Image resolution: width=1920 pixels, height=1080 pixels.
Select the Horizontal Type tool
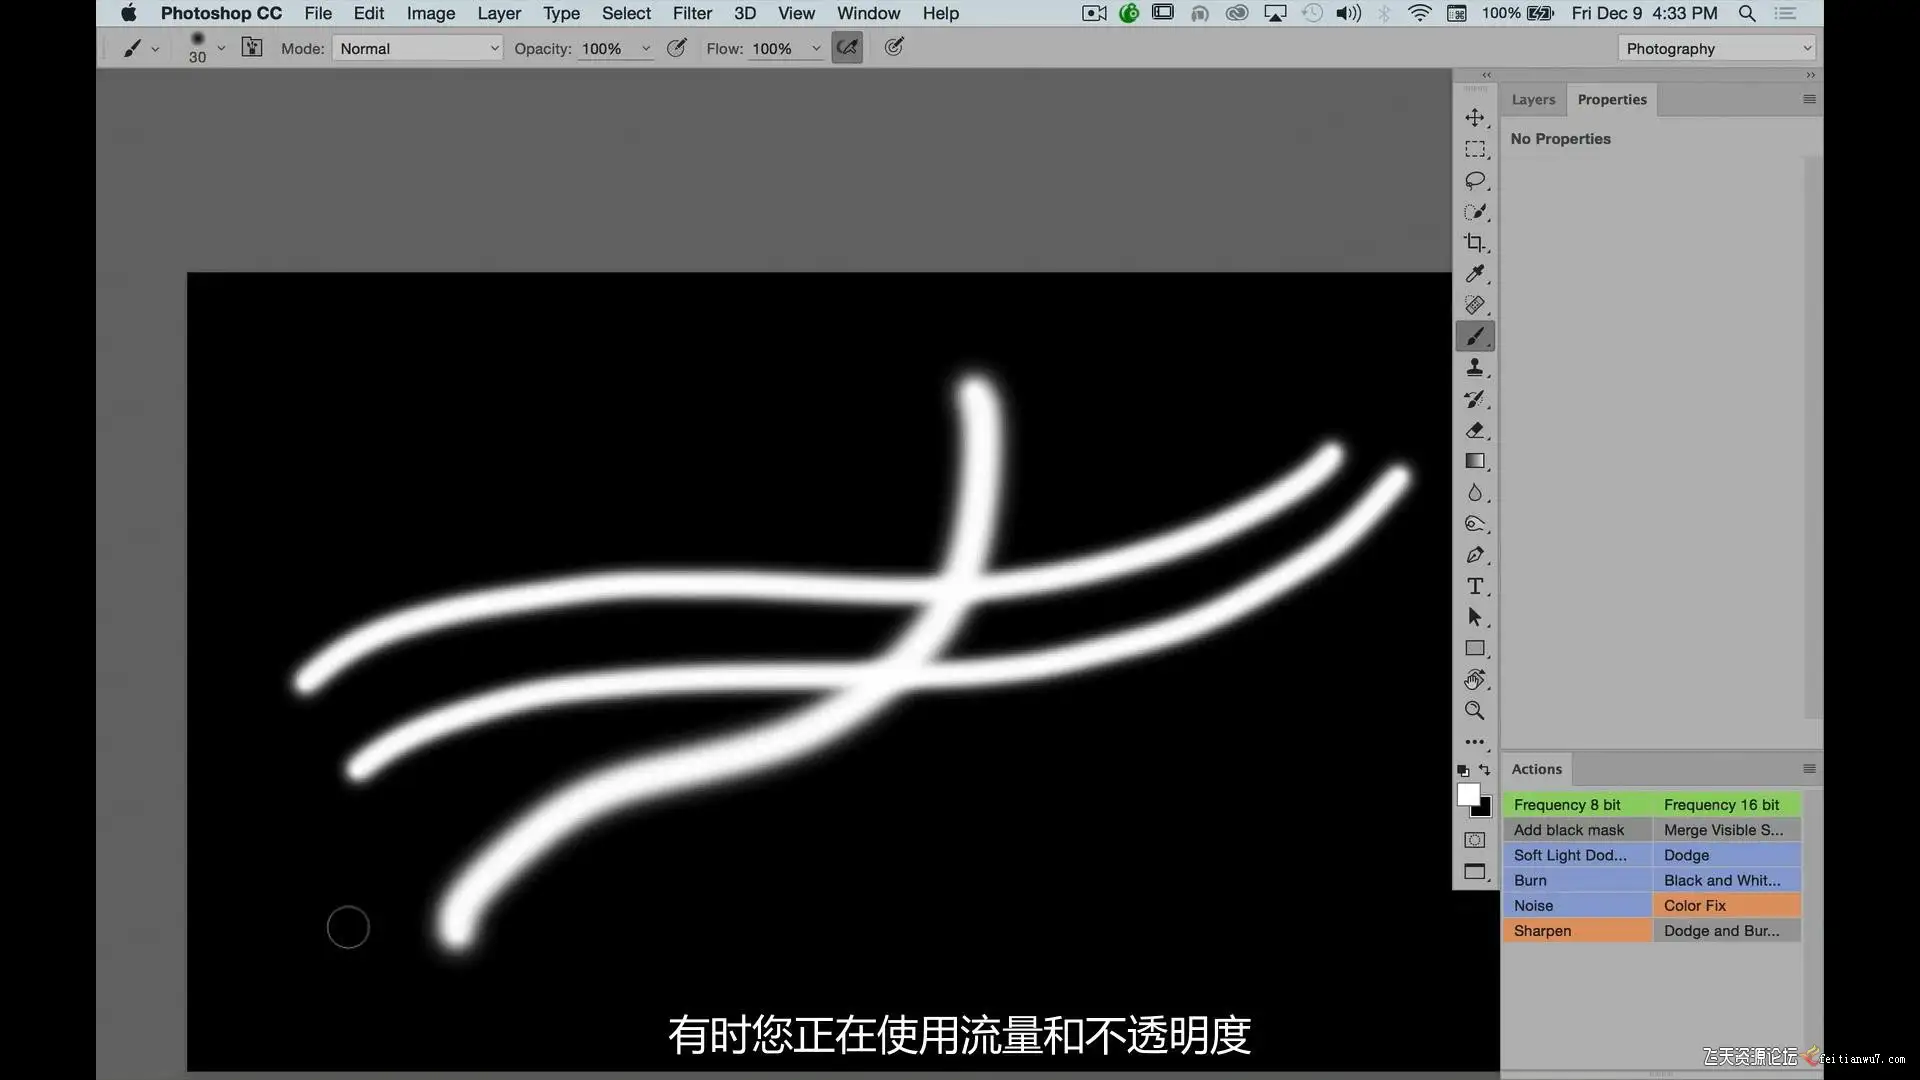coord(1475,587)
